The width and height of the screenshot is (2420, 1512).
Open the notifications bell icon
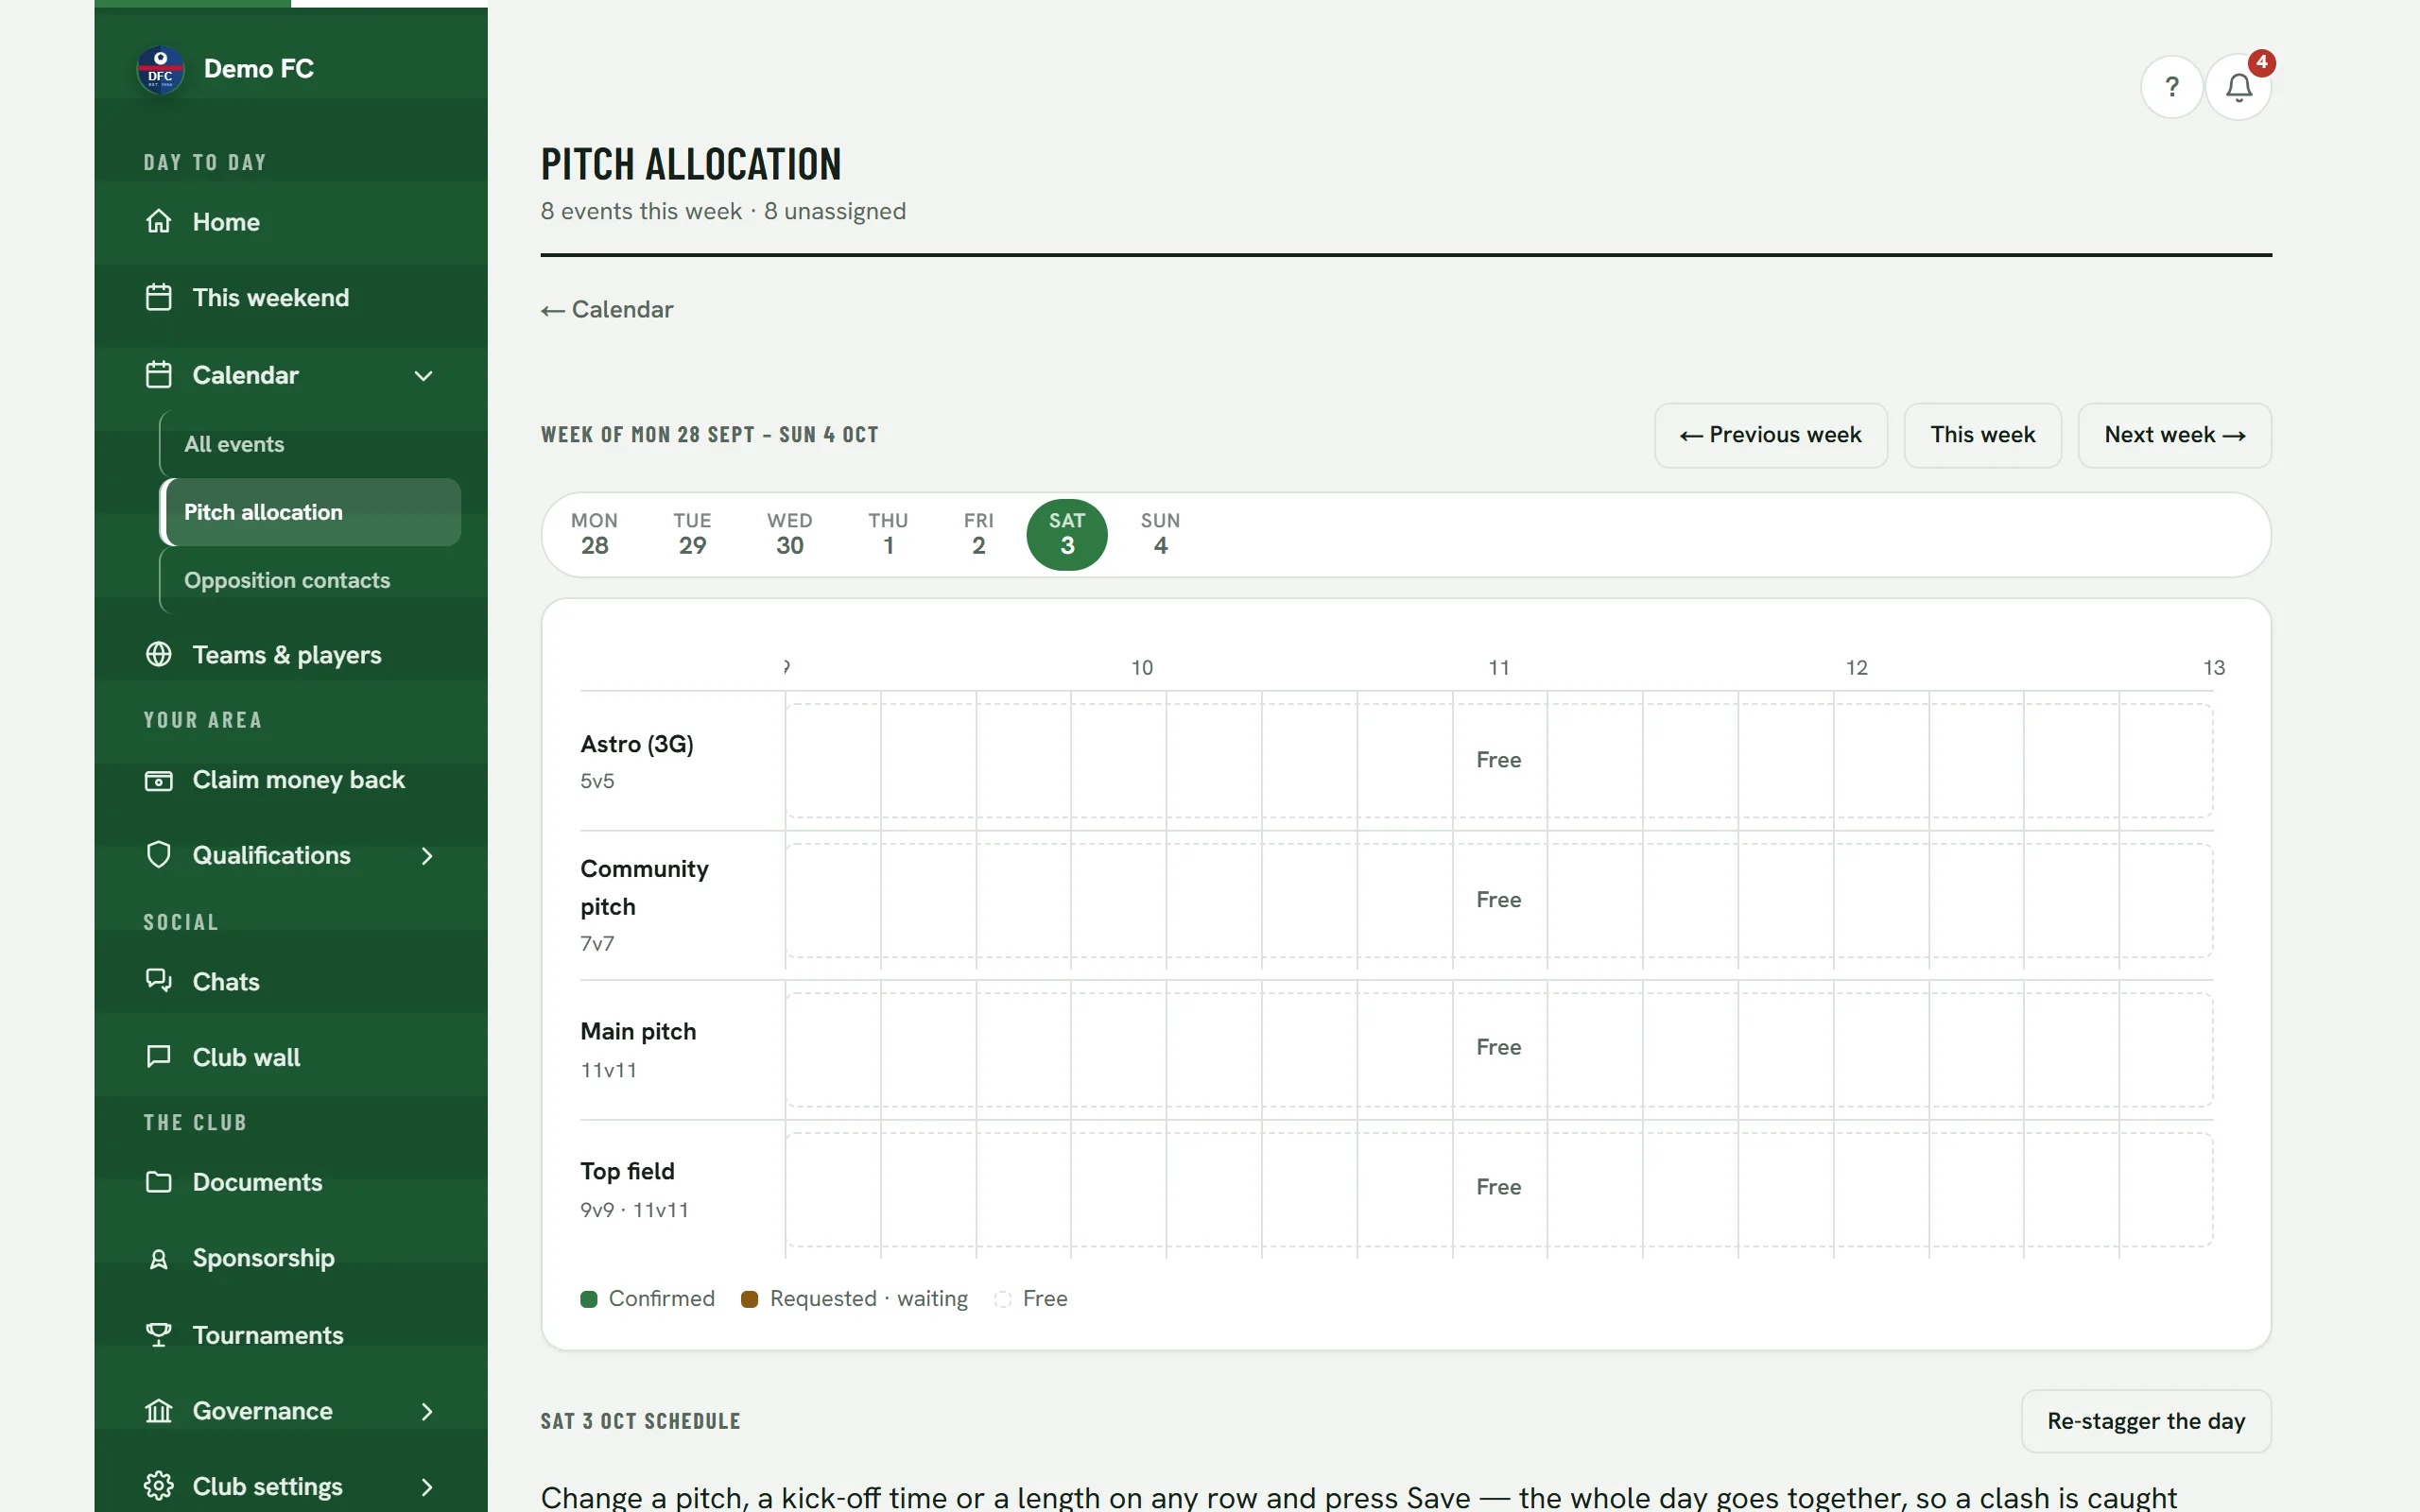(2238, 88)
